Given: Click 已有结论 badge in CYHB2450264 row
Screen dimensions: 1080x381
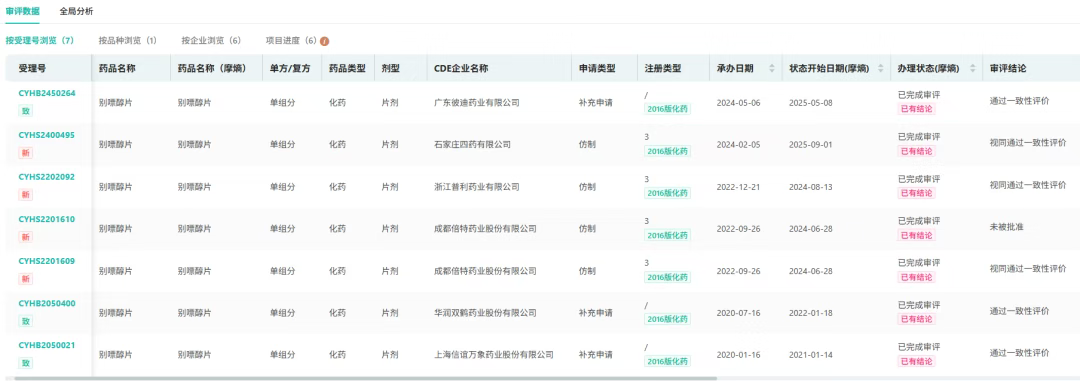Looking at the screenshot, I should (x=917, y=109).
